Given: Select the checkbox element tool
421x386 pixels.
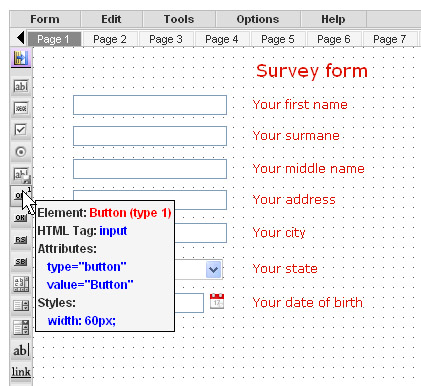Looking at the screenshot, I should 21,130.
